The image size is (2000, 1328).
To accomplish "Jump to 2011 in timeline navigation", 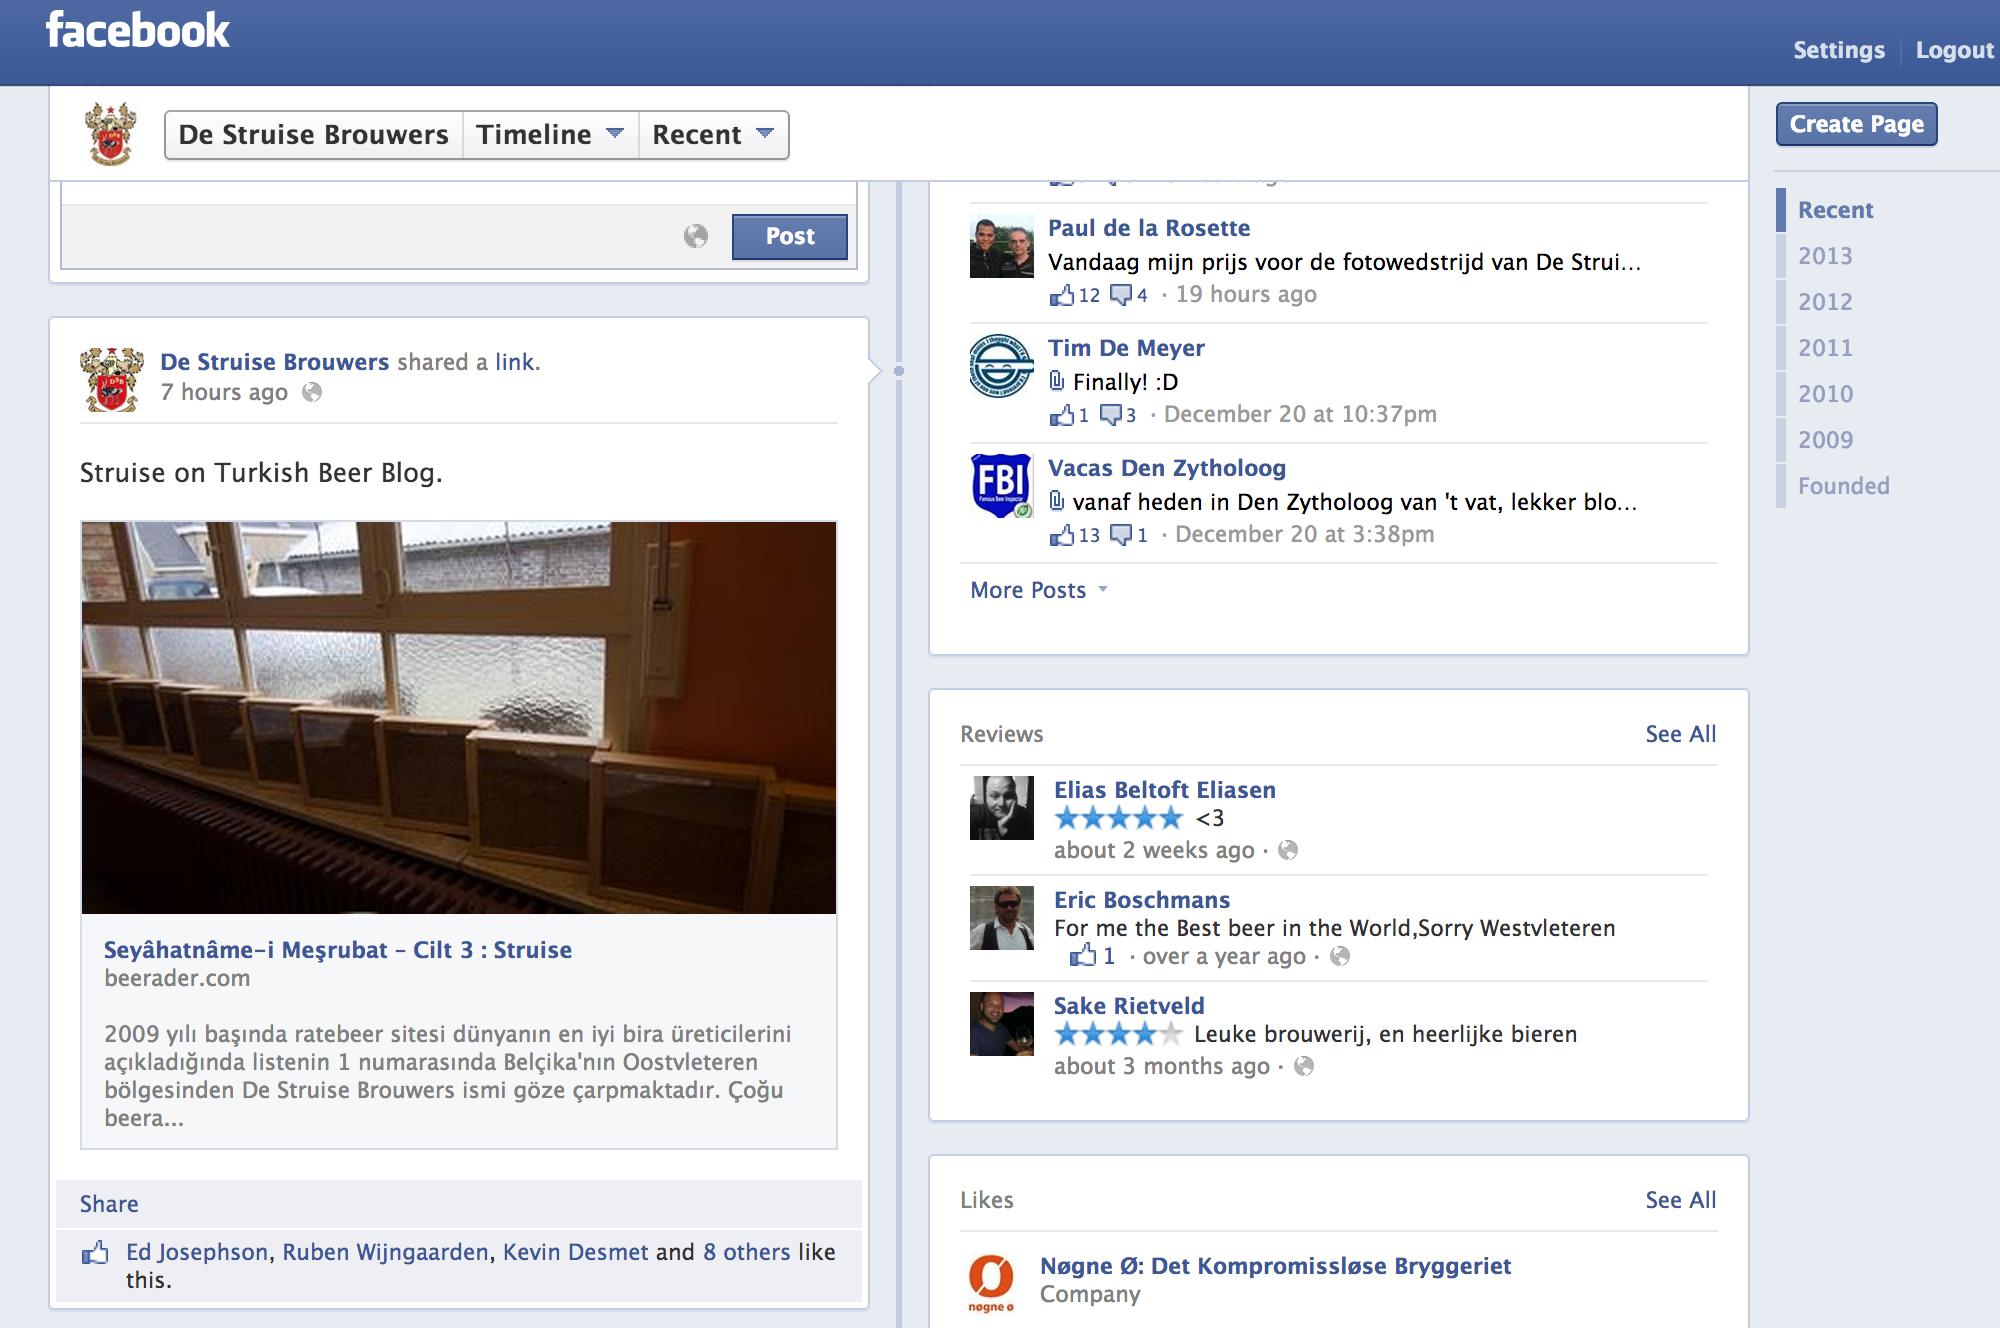I will click(x=1825, y=348).
